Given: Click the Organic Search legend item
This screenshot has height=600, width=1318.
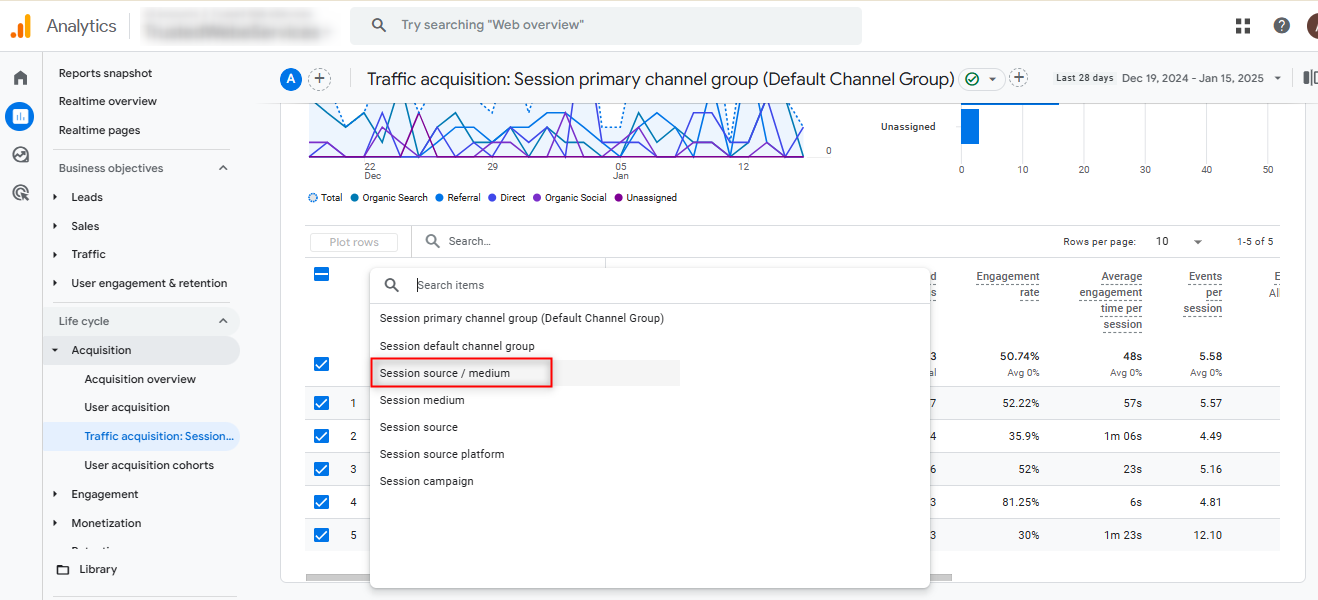Looking at the screenshot, I should click(389, 198).
